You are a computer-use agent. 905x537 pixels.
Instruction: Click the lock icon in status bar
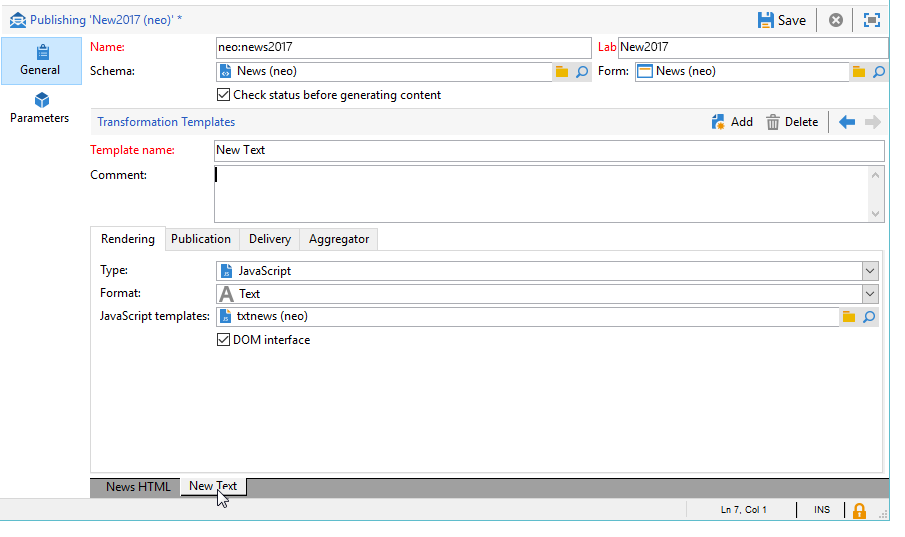click(x=859, y=510)
